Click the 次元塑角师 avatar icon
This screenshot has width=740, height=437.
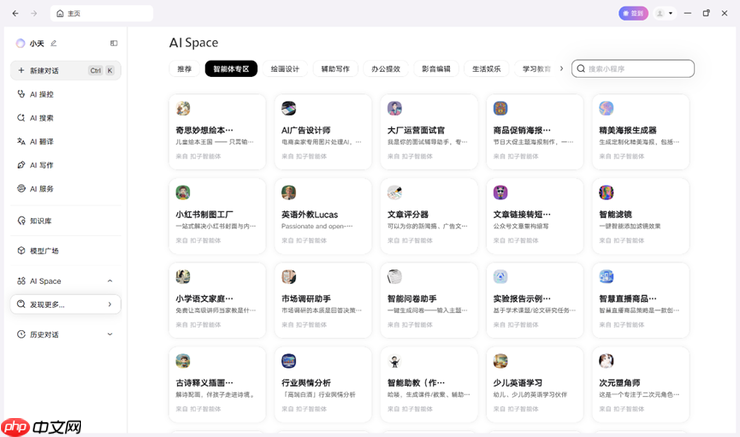pyautogui.click(x=606, y=361)
